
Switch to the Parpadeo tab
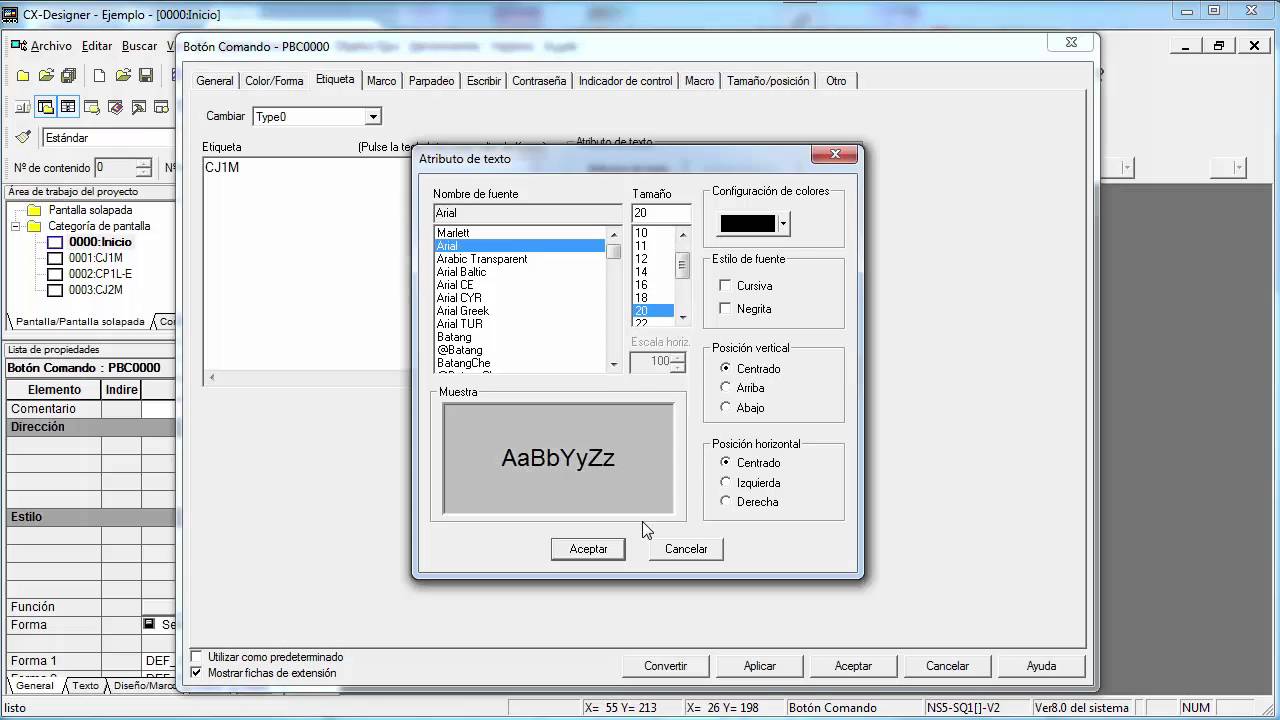432,81
